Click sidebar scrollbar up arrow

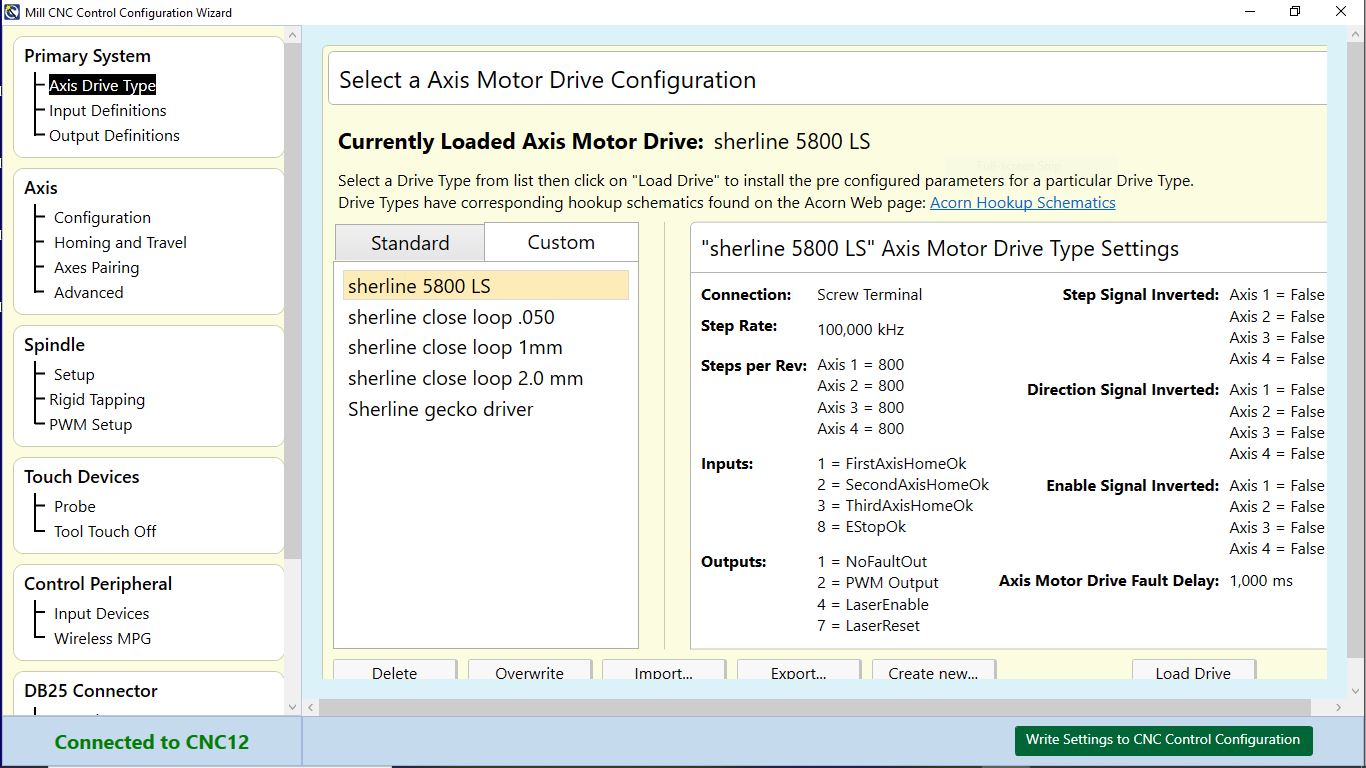tap(293, 35)
